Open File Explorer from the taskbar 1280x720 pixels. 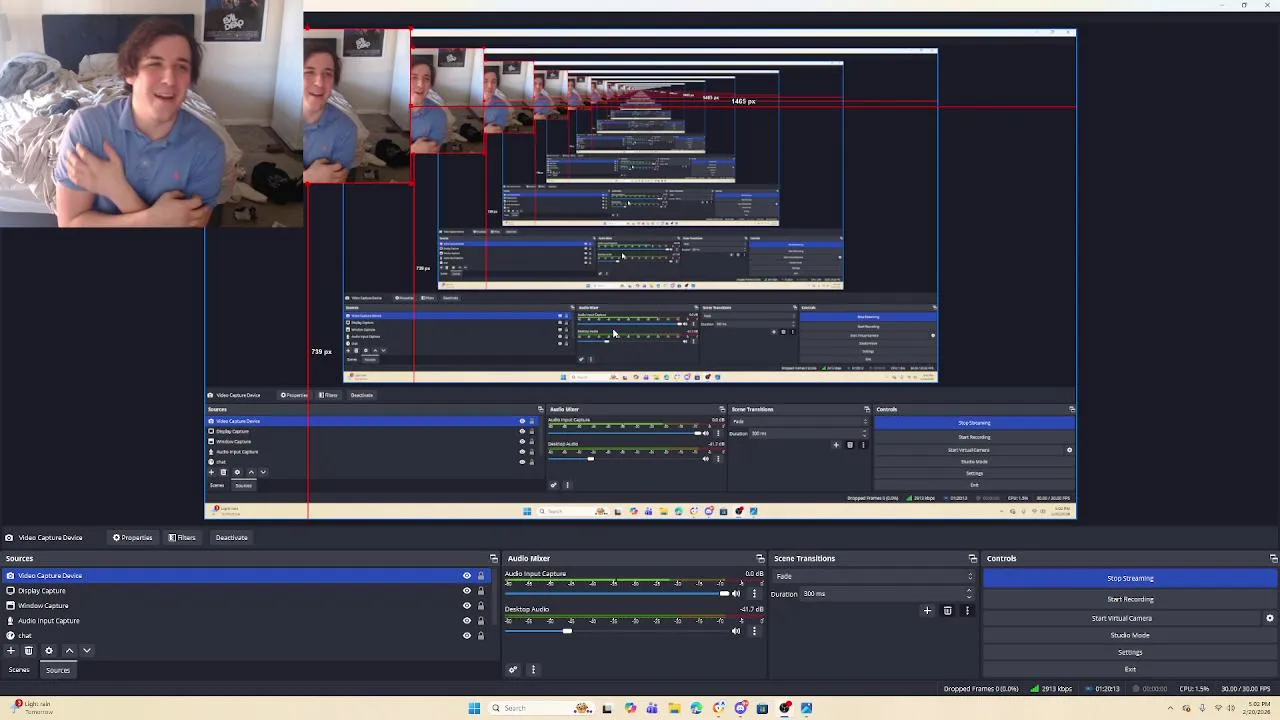[674, 708]
